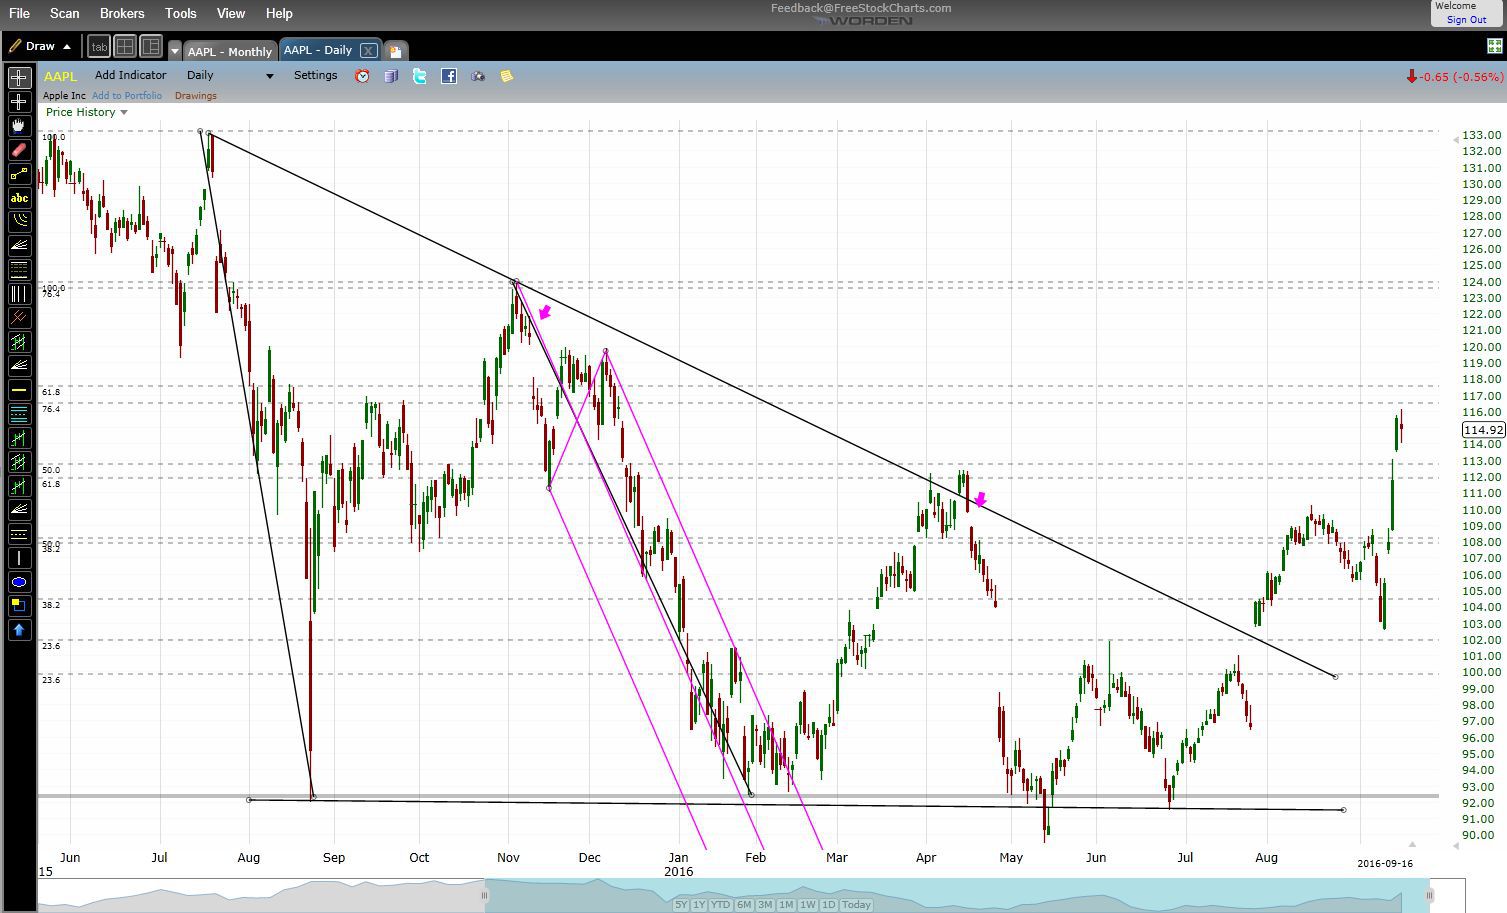Switch to single tab layout

point(99,47)
